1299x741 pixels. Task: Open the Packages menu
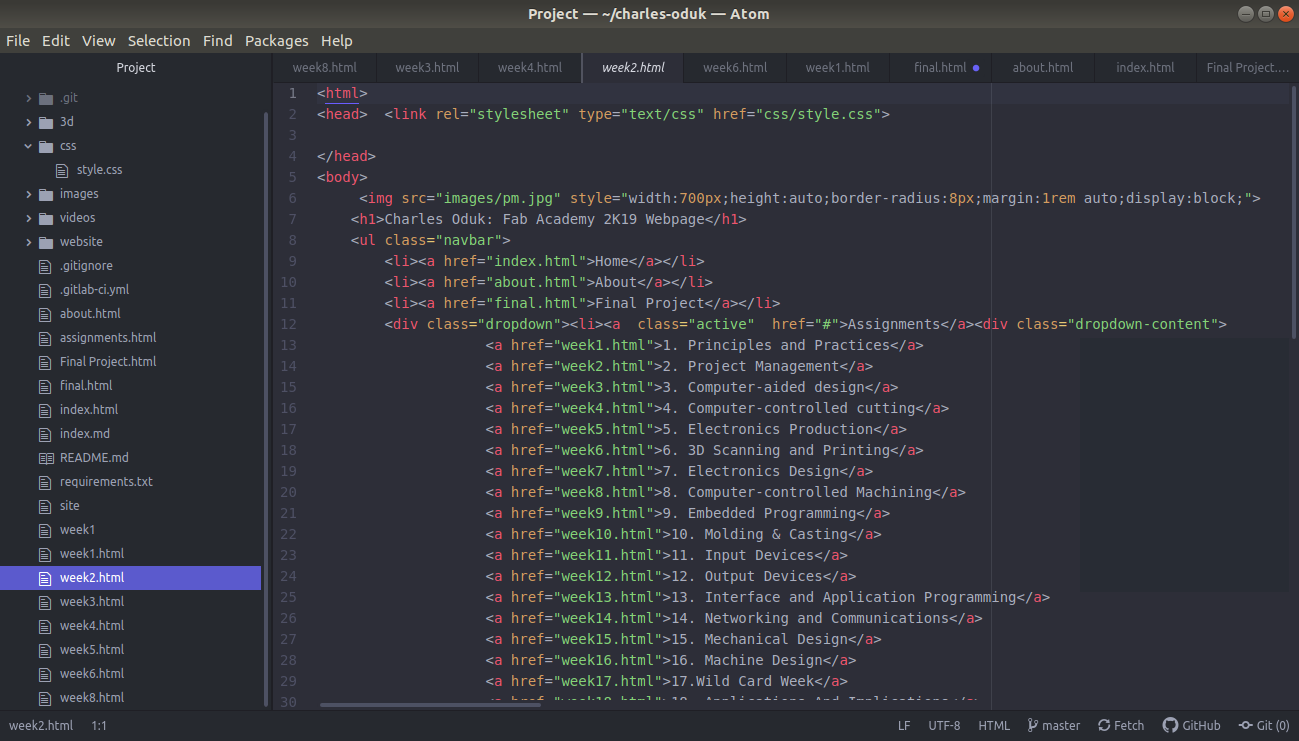point(277,41)
